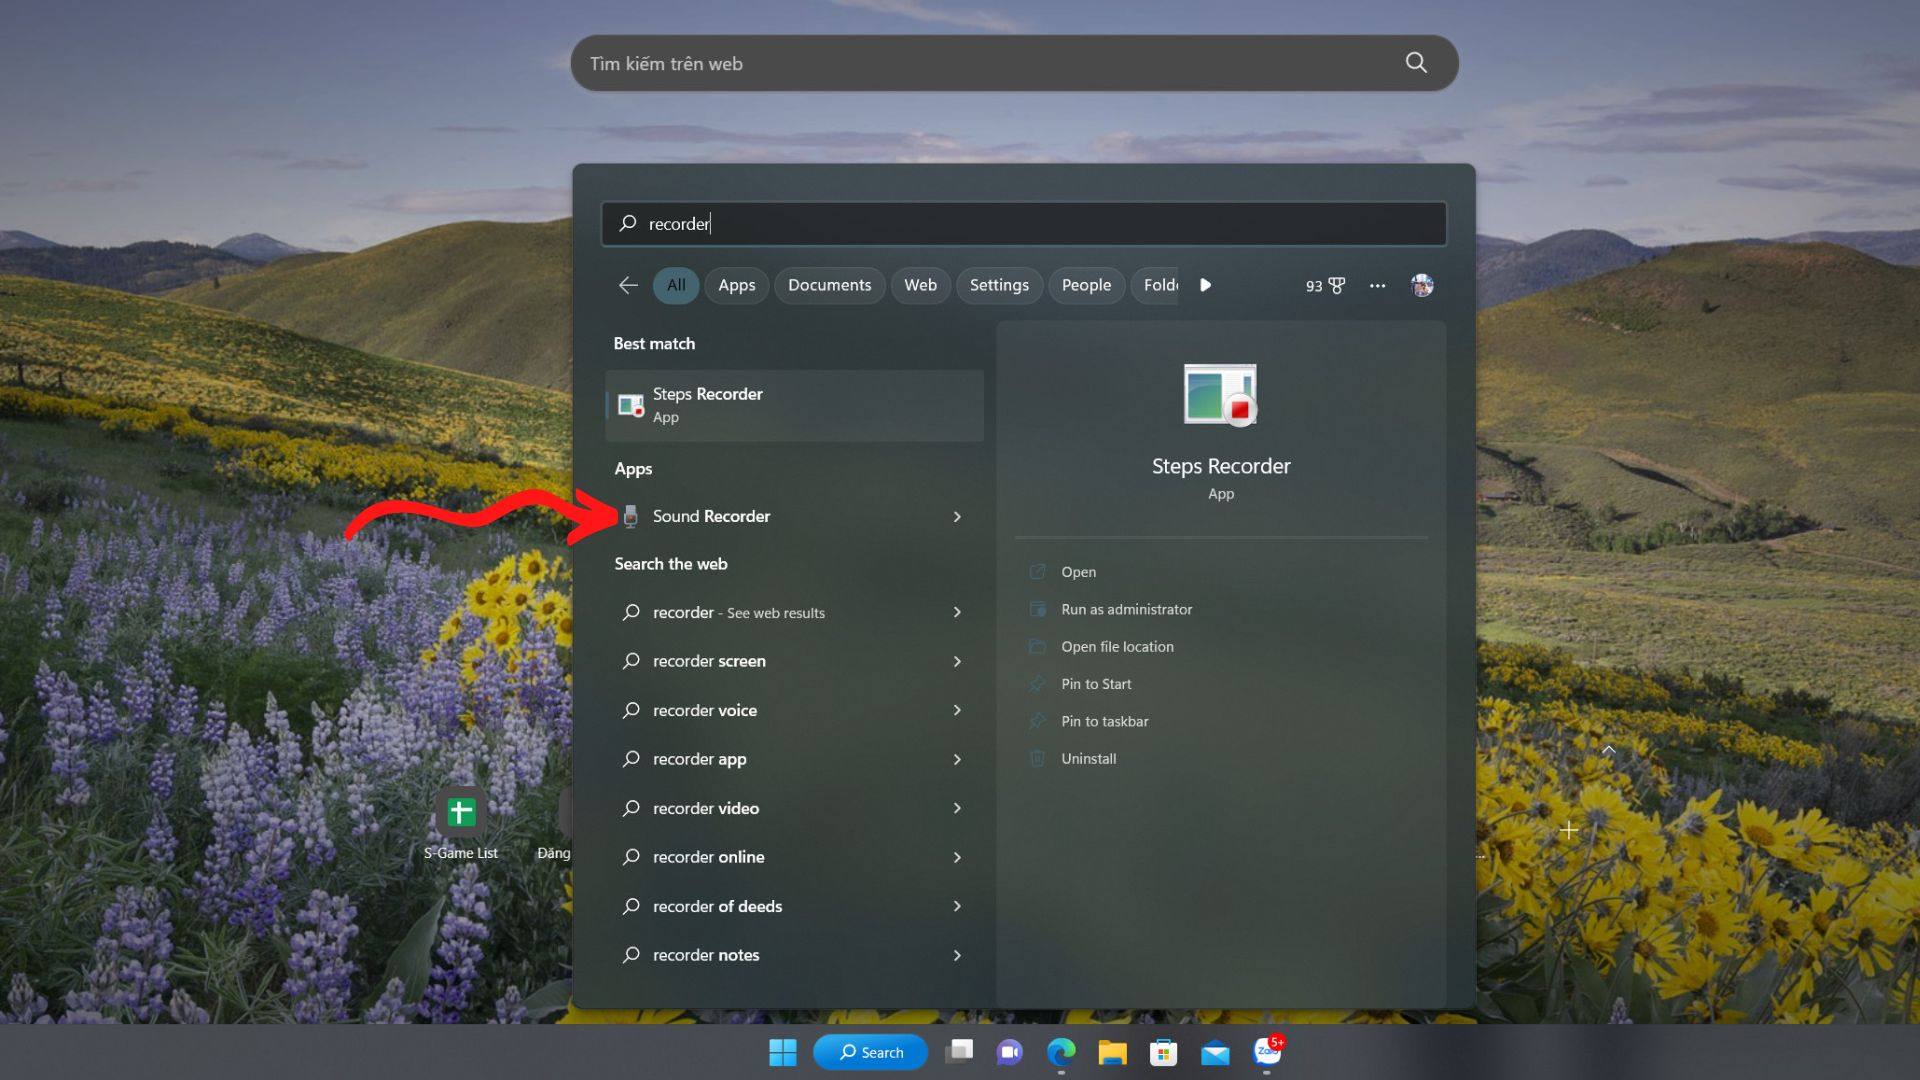1920x1080 pixels.
Task: Select 'recorder video' web suggestion text
Action: click(705, 808)
